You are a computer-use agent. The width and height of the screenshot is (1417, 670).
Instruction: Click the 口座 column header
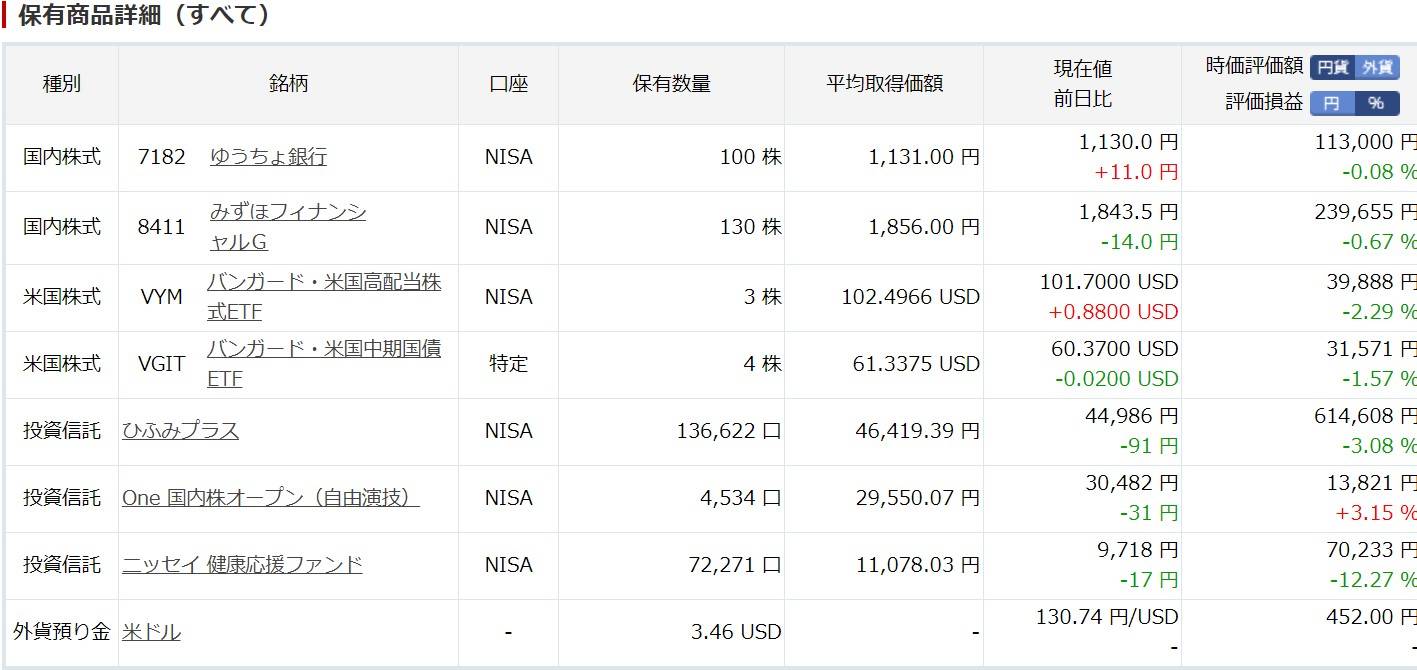(509, 84)
